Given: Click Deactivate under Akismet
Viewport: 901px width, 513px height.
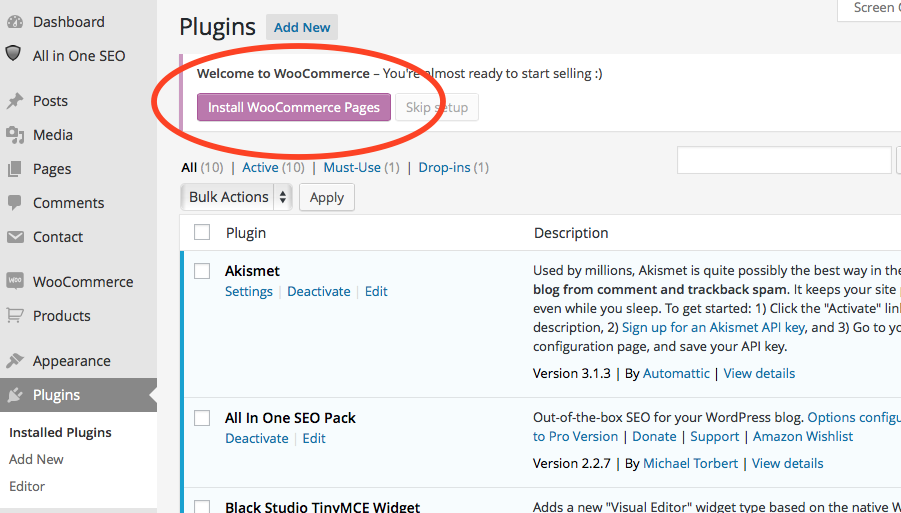Looking at the screenshot, I should click(x=318, y=291).
